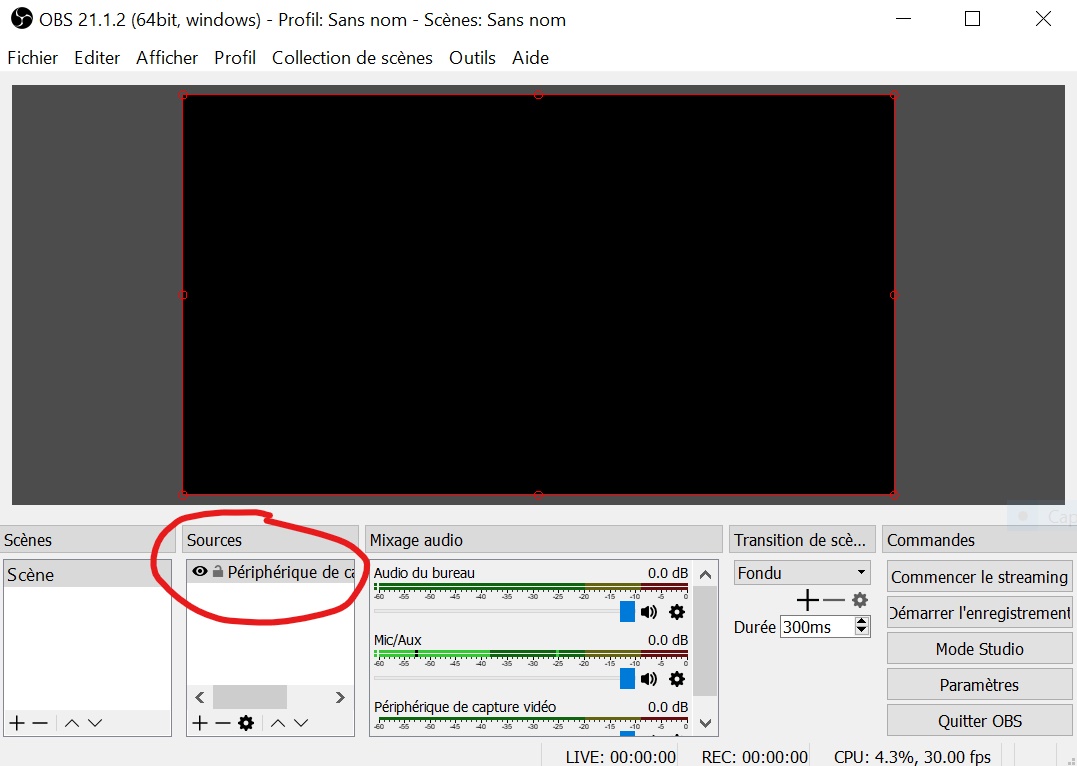Click Commencer le streaming button
The image size is (1077, 766).
pos(979,577)
